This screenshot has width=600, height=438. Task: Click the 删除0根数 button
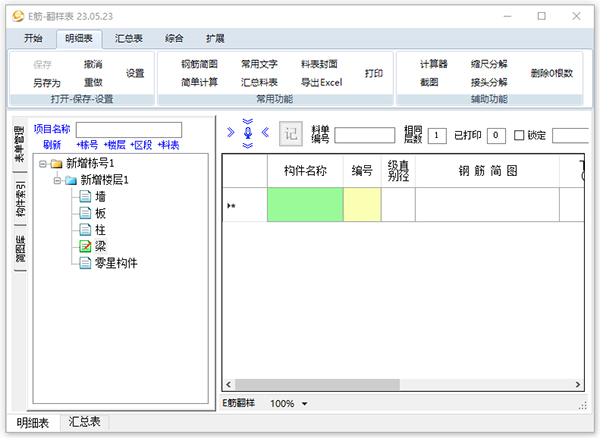point(551,73)
